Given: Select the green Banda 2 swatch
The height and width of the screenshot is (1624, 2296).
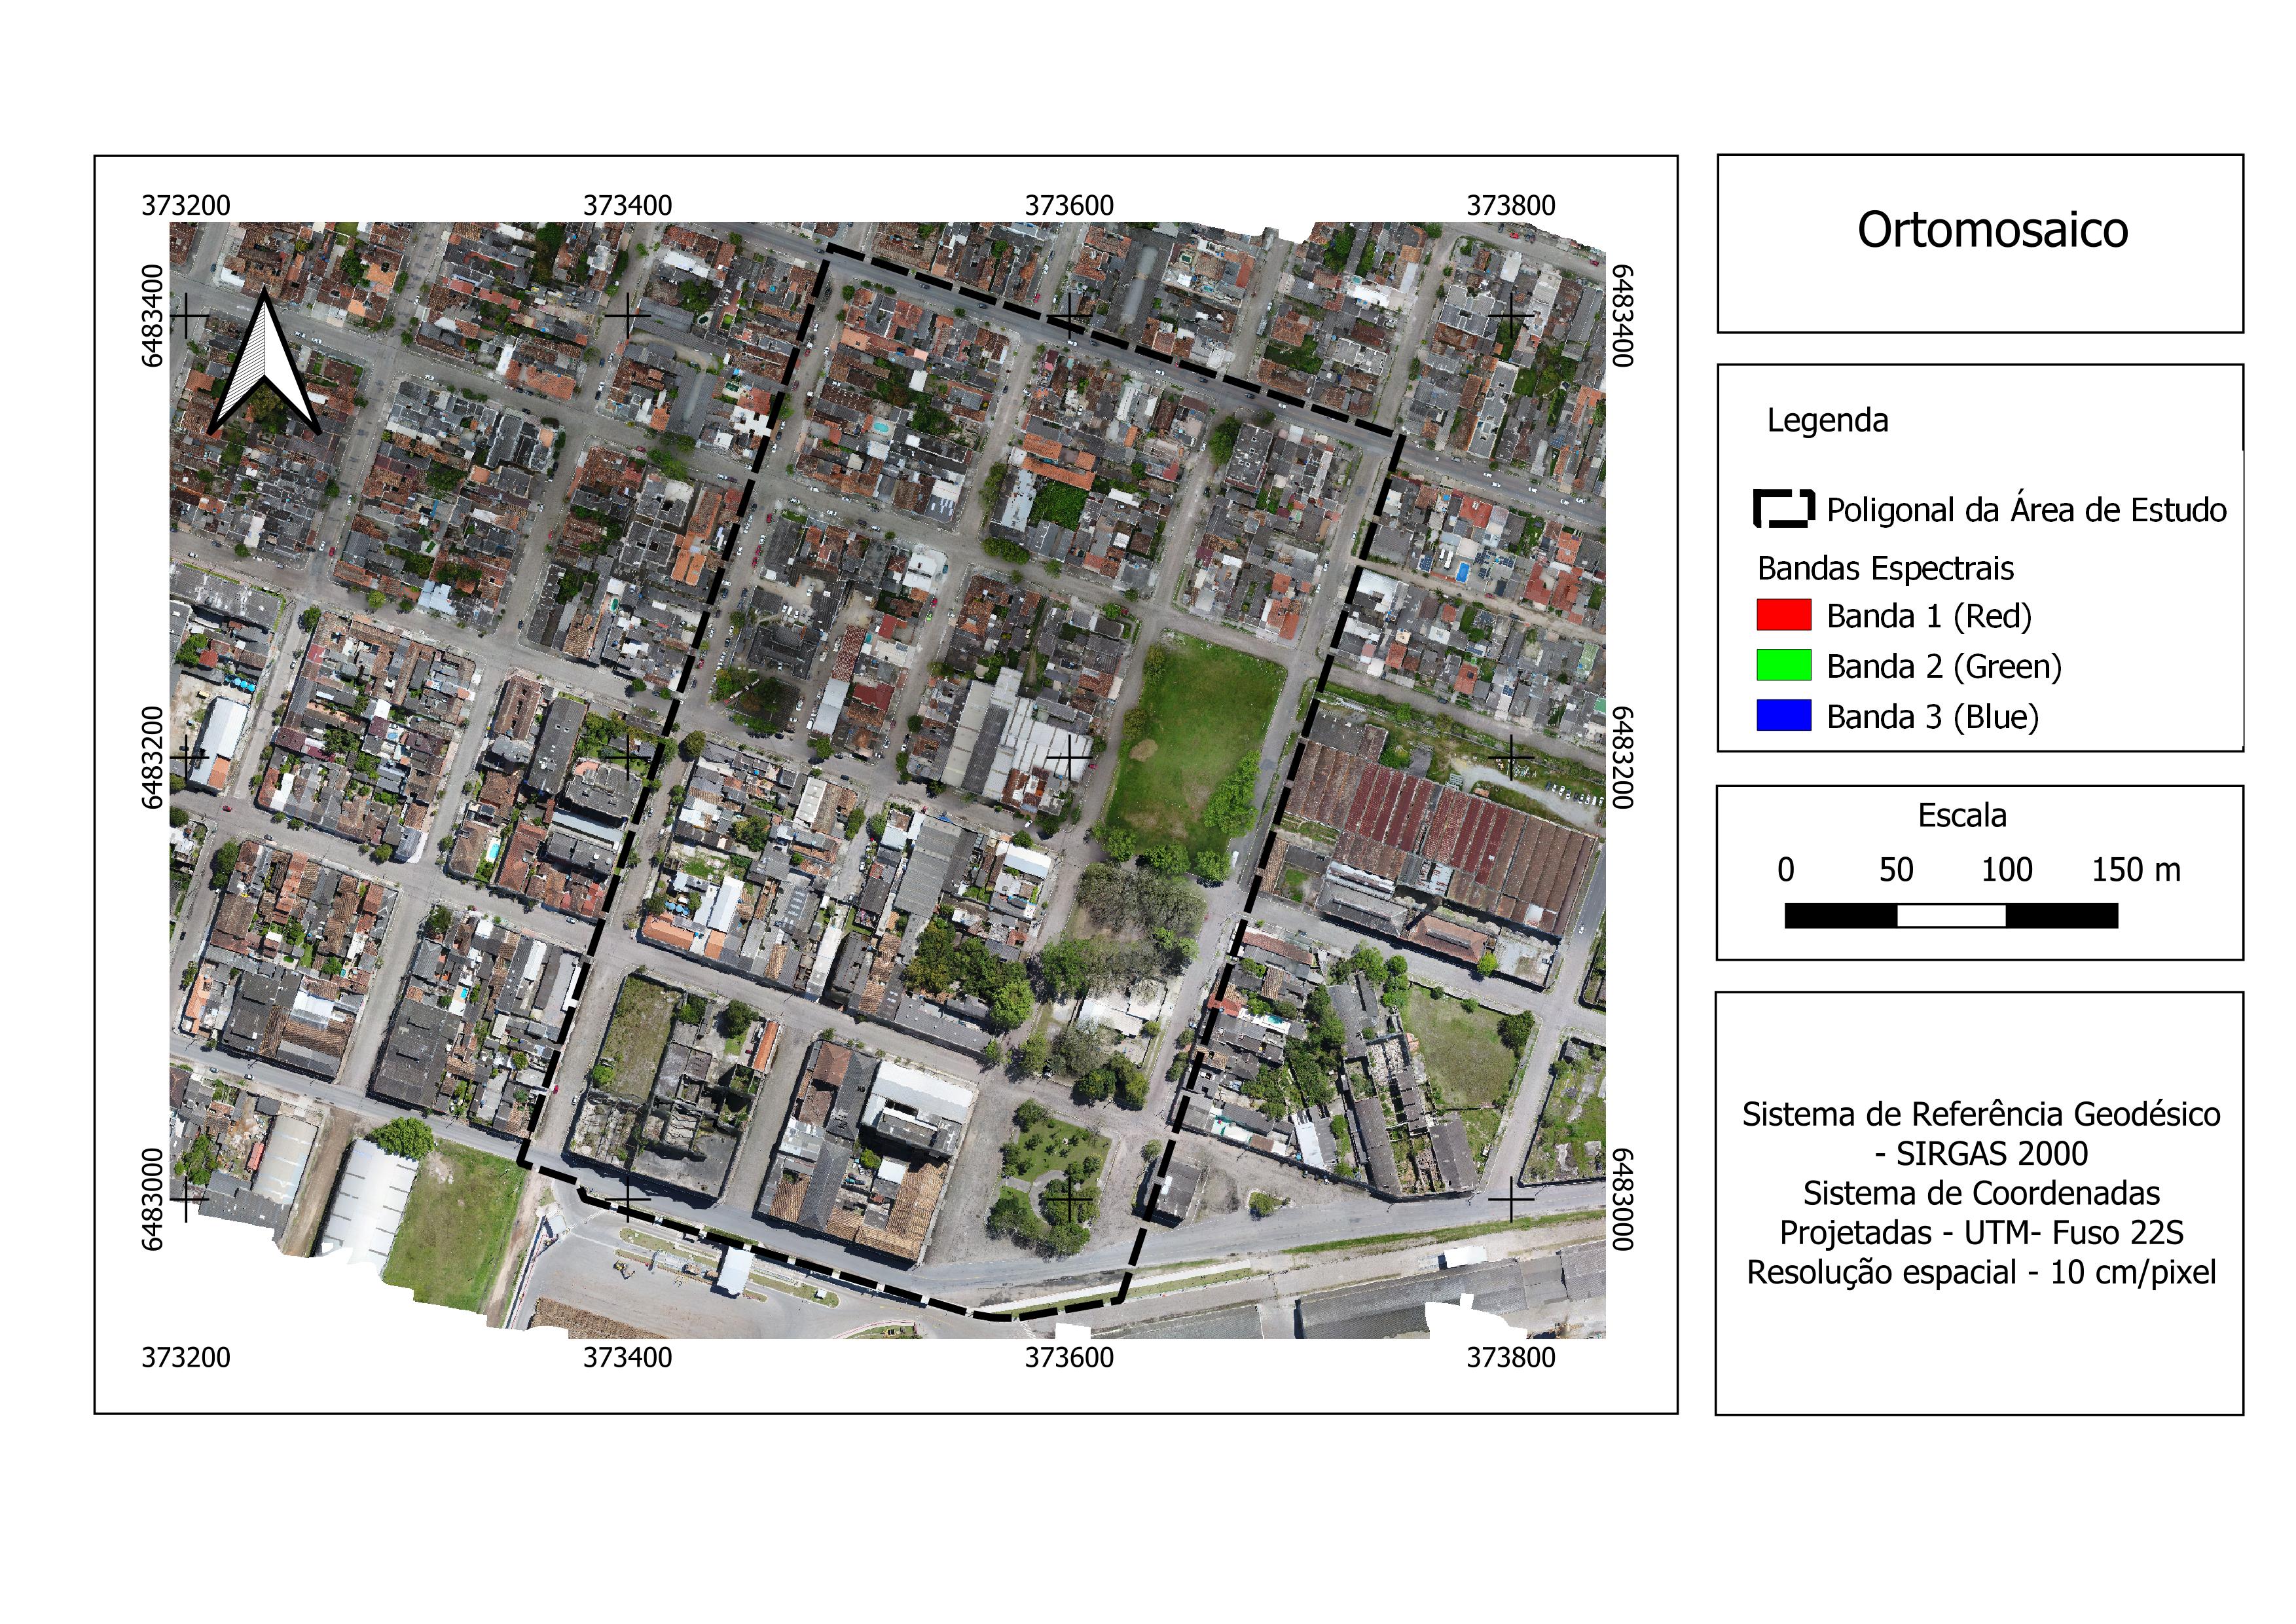Looking at the screenshot, I should (1784, 665).
